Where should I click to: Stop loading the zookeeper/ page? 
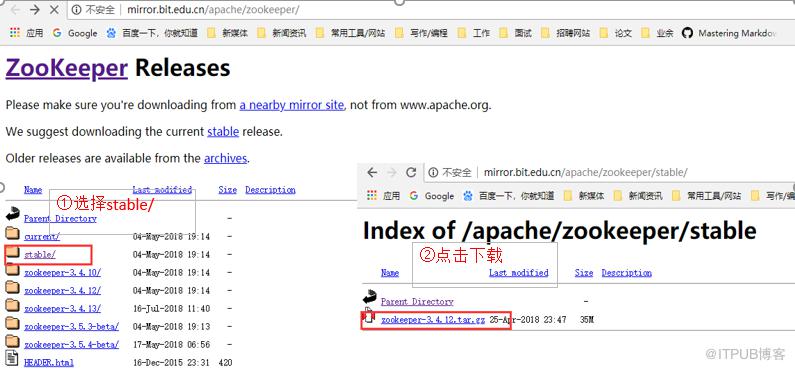tap(54, 10)
